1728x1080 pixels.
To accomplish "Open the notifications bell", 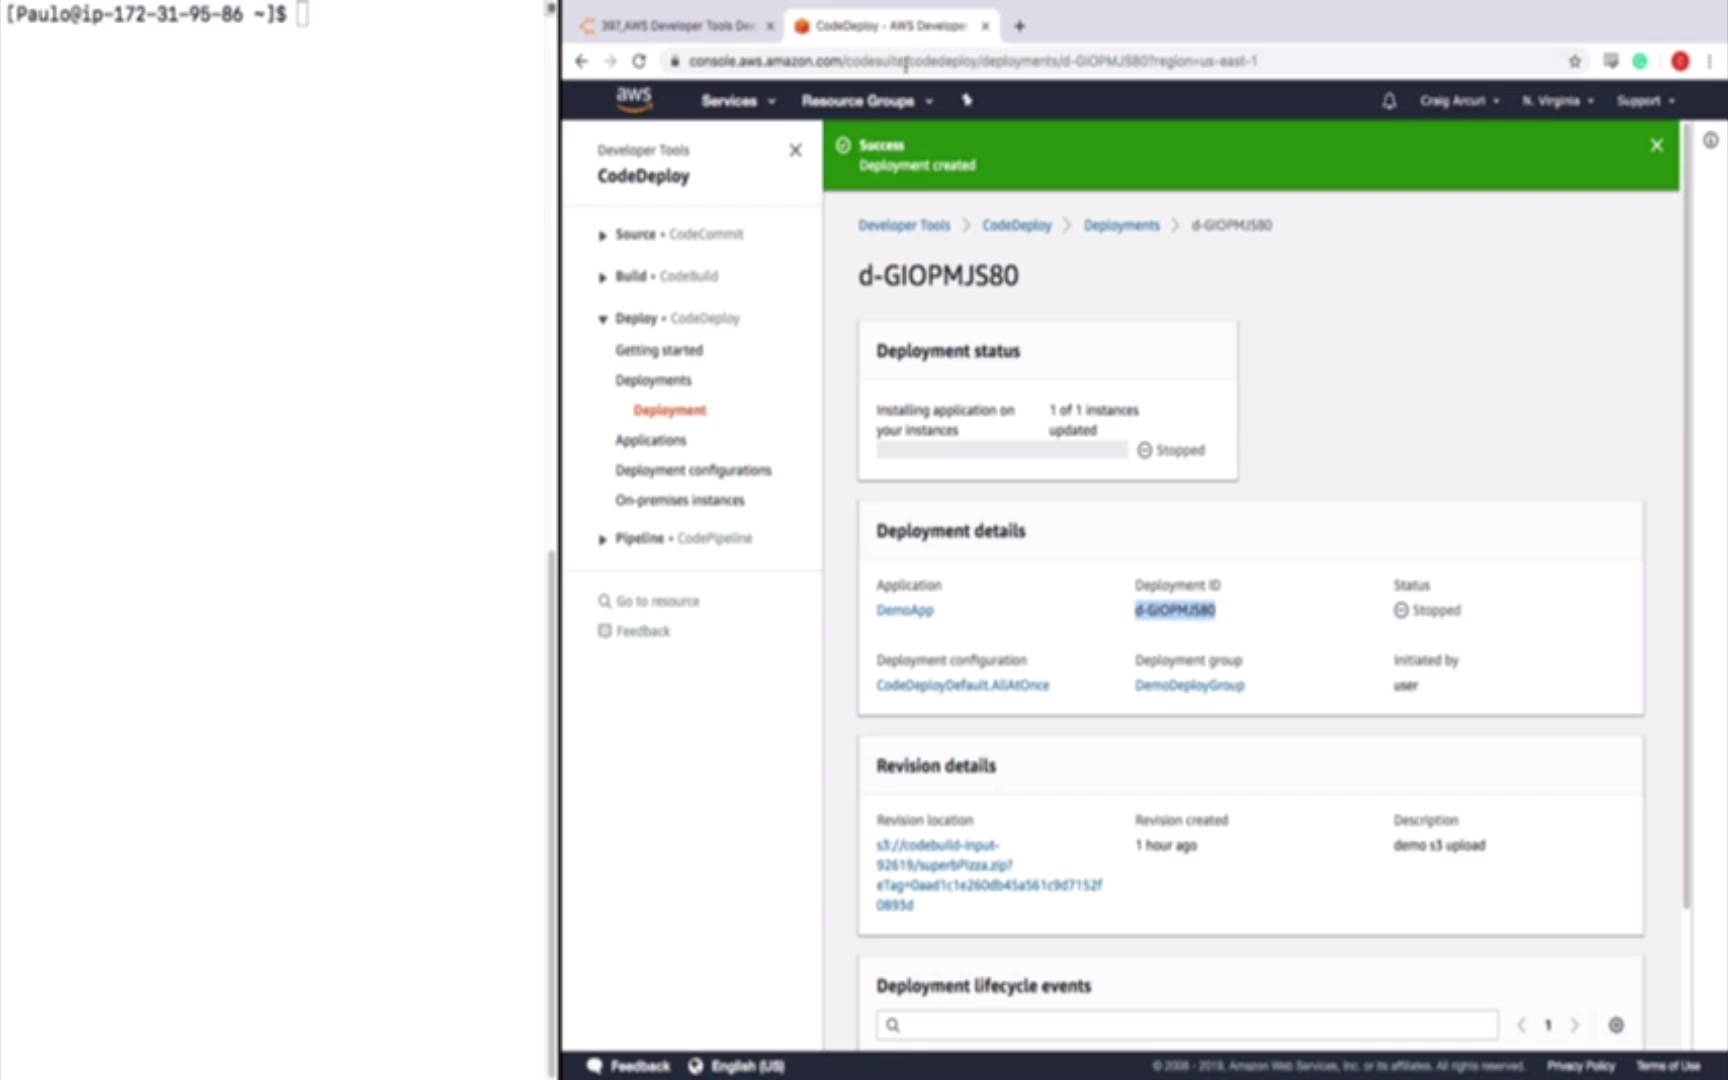I will (x=1389, y=101).
